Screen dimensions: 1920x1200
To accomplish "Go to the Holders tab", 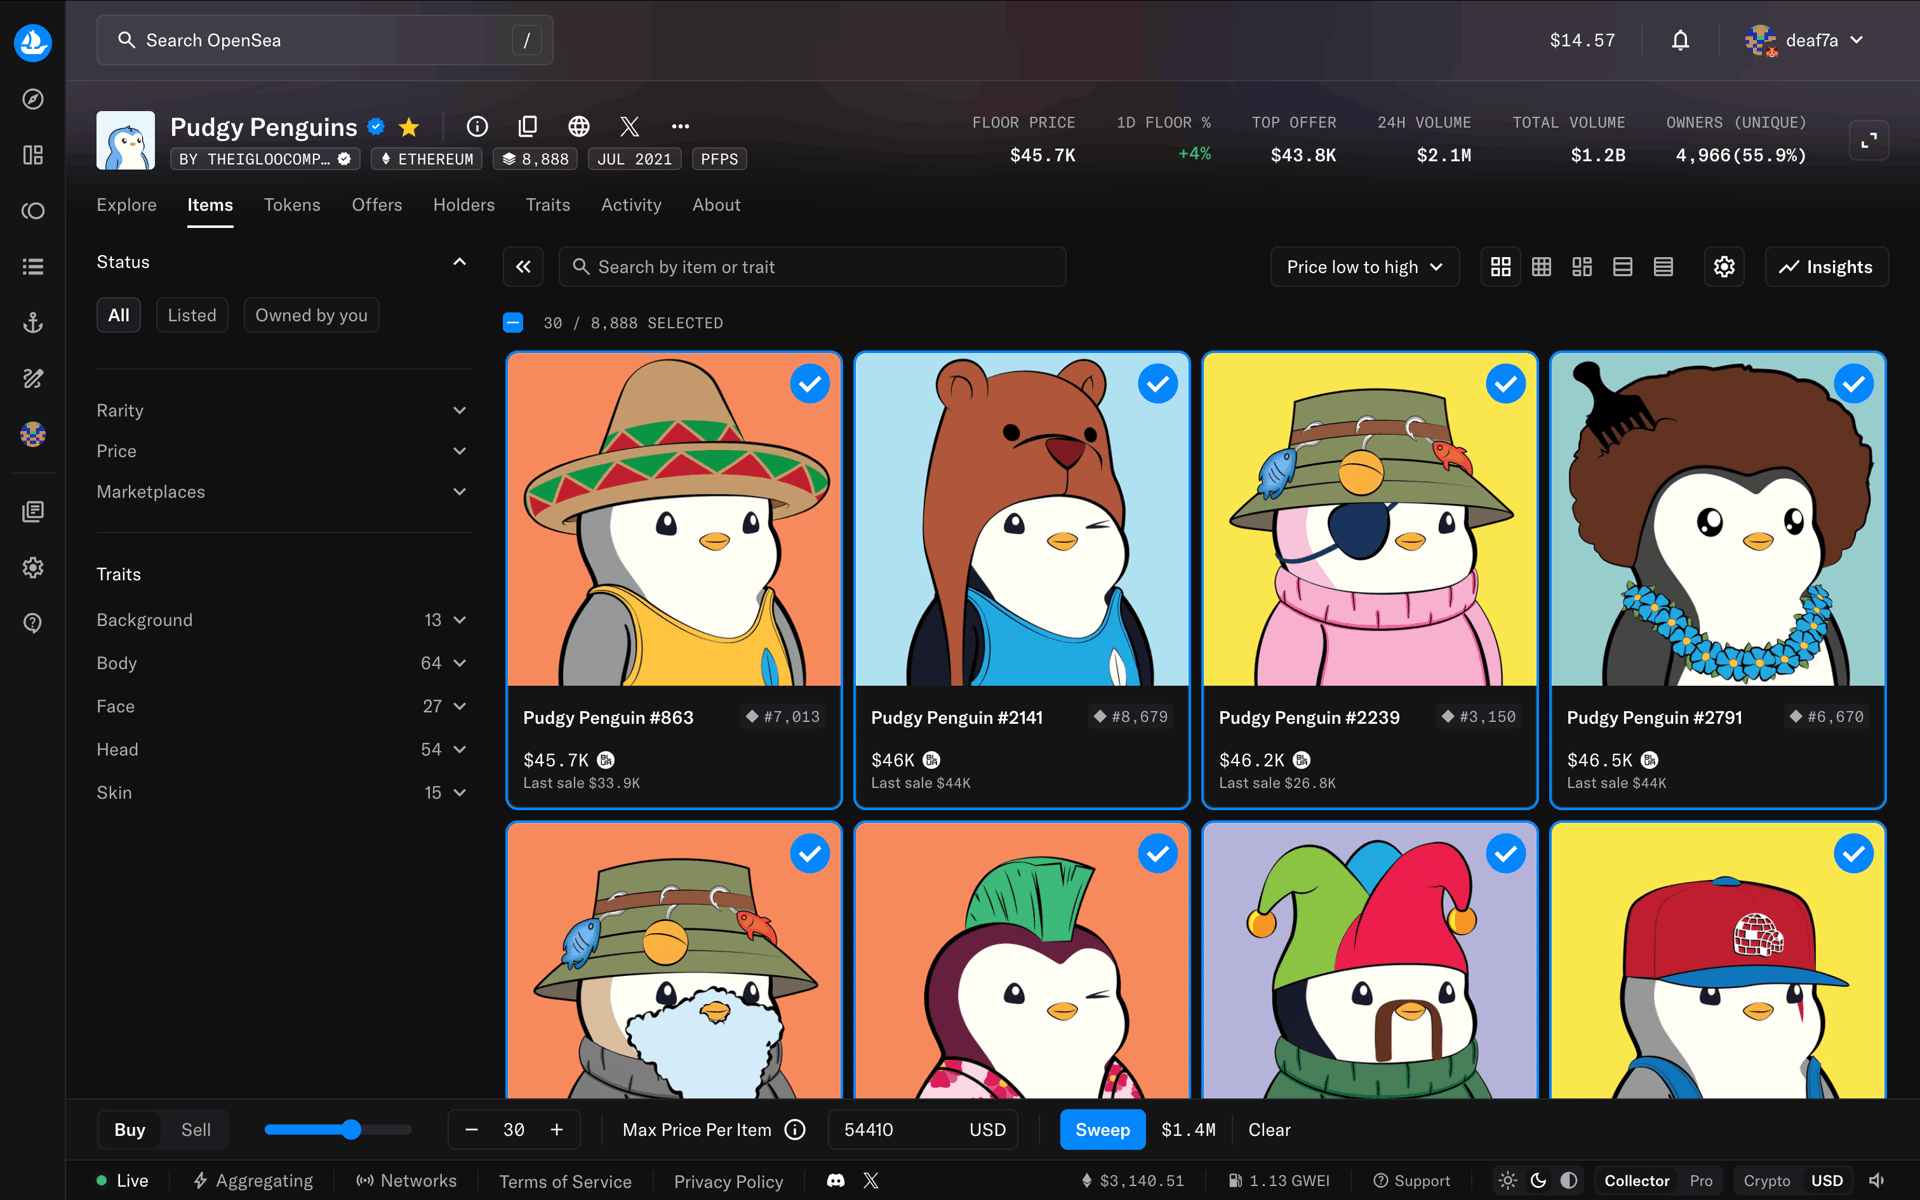I will click(464, 205).
